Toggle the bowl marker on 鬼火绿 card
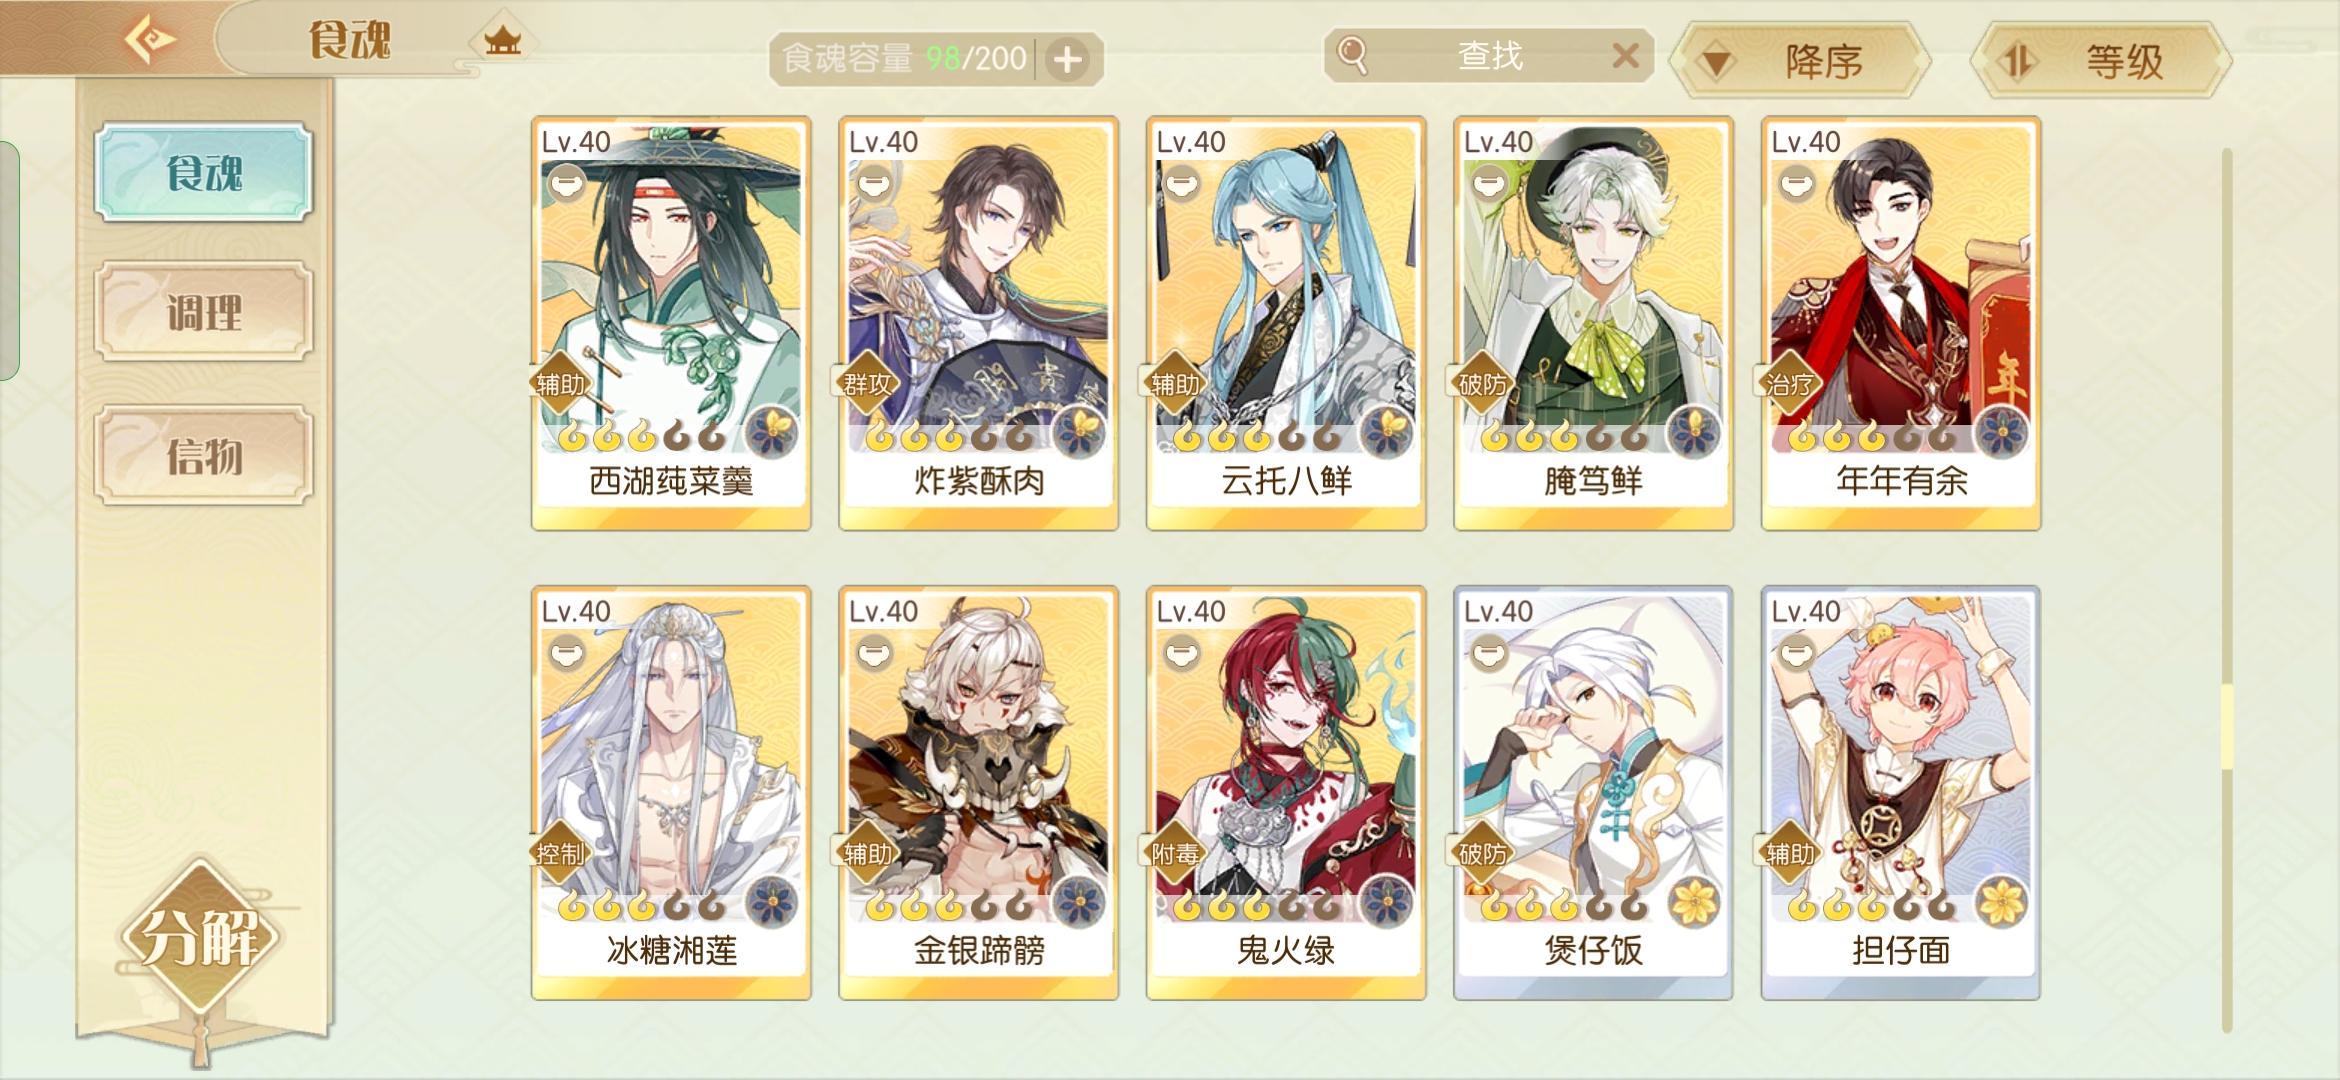2340x1080 pixels. coord(1182,655)
